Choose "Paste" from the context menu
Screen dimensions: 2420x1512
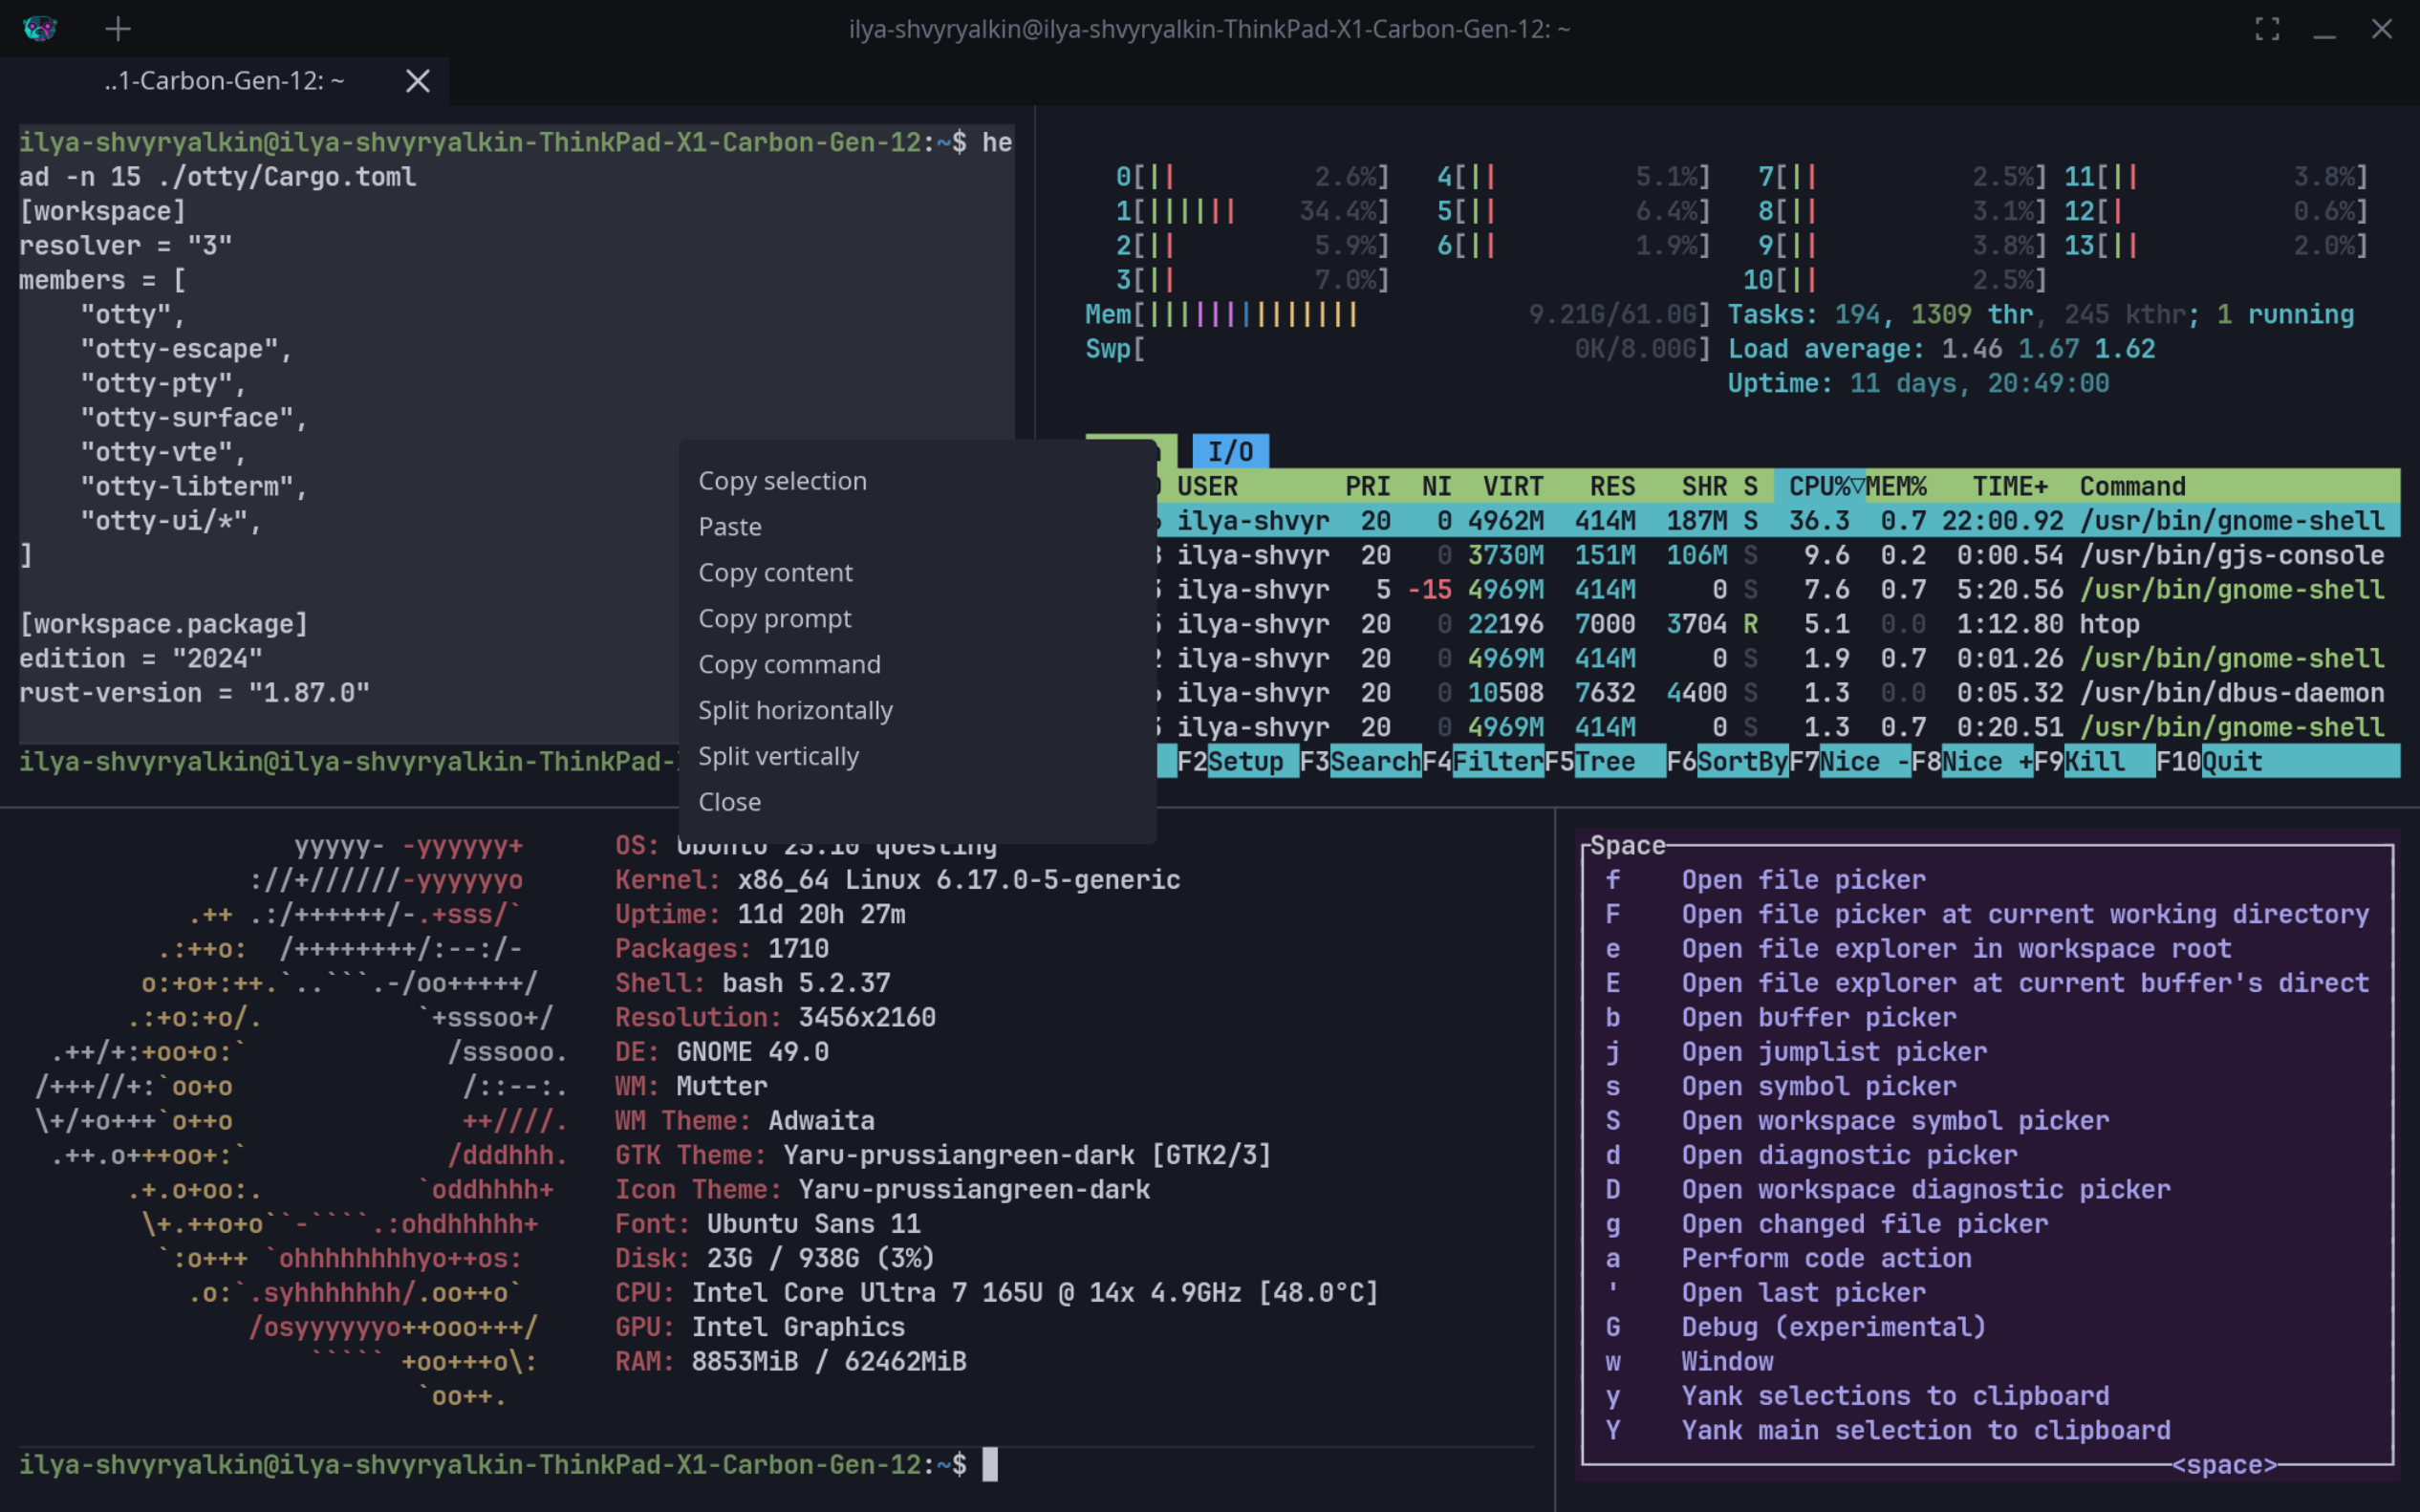click(x=730, y=526)
